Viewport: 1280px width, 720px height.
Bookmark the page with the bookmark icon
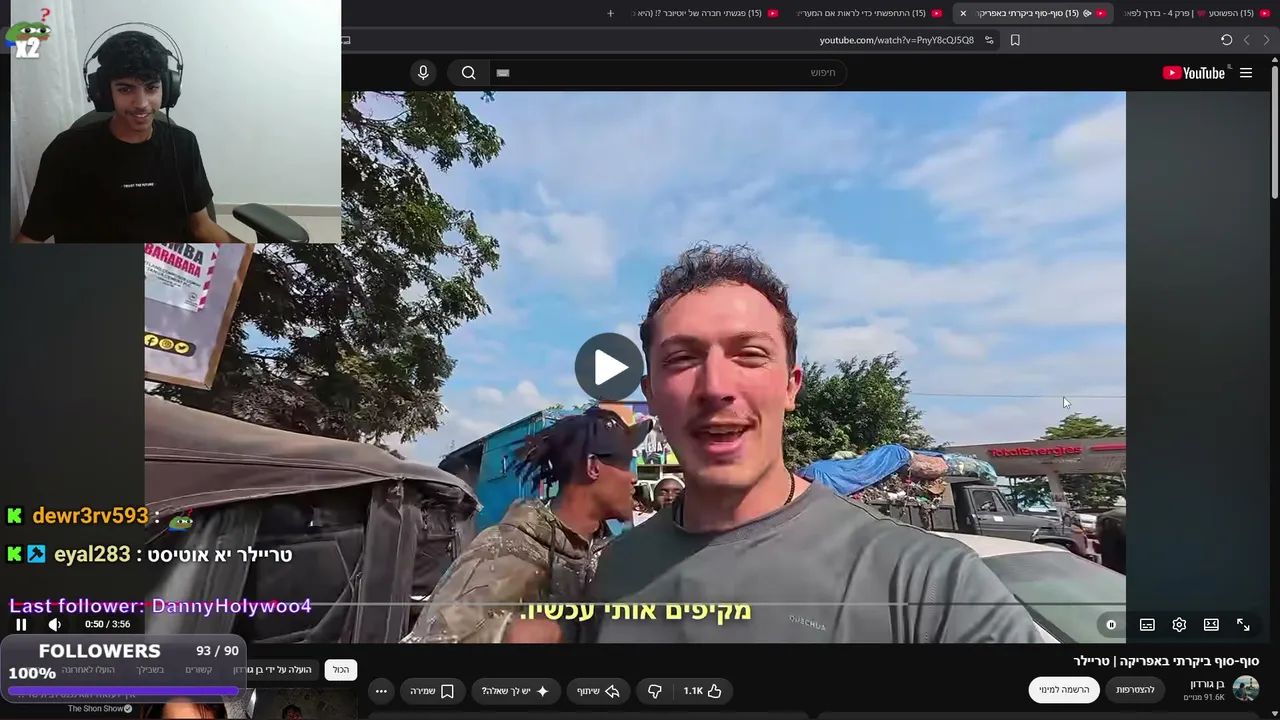(x=1015, y=40)
